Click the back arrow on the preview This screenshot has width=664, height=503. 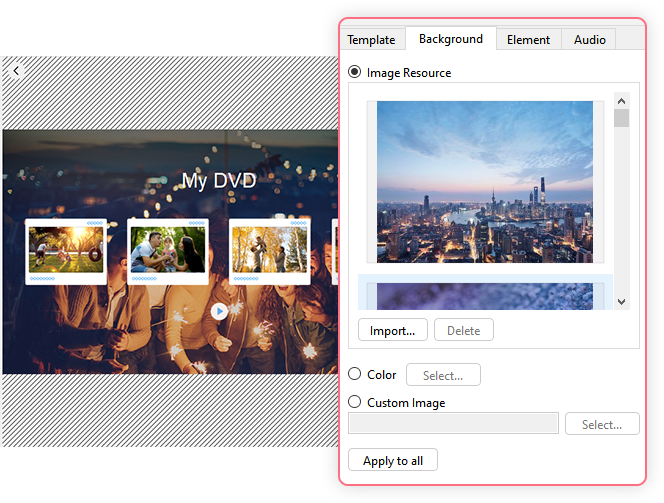click(x=16, y=70)
